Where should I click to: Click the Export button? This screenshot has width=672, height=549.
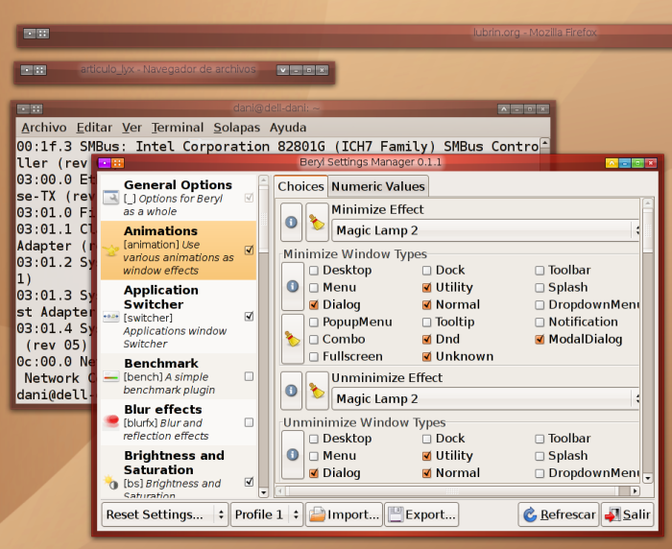coord(422,515)
